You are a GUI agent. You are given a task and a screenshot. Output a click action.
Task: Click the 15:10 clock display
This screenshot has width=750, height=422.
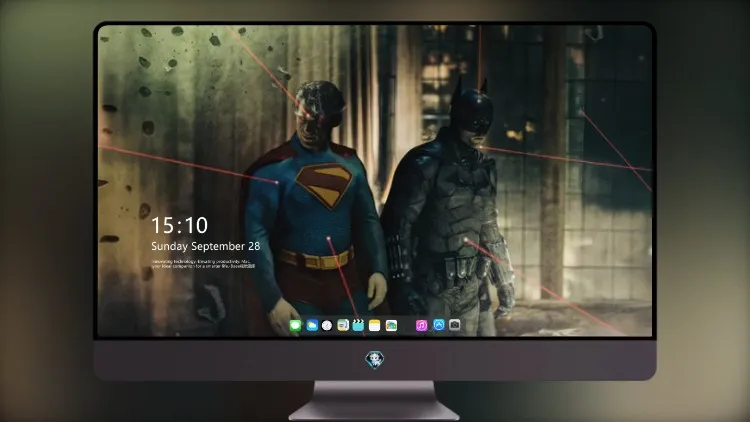click(179, 225)
